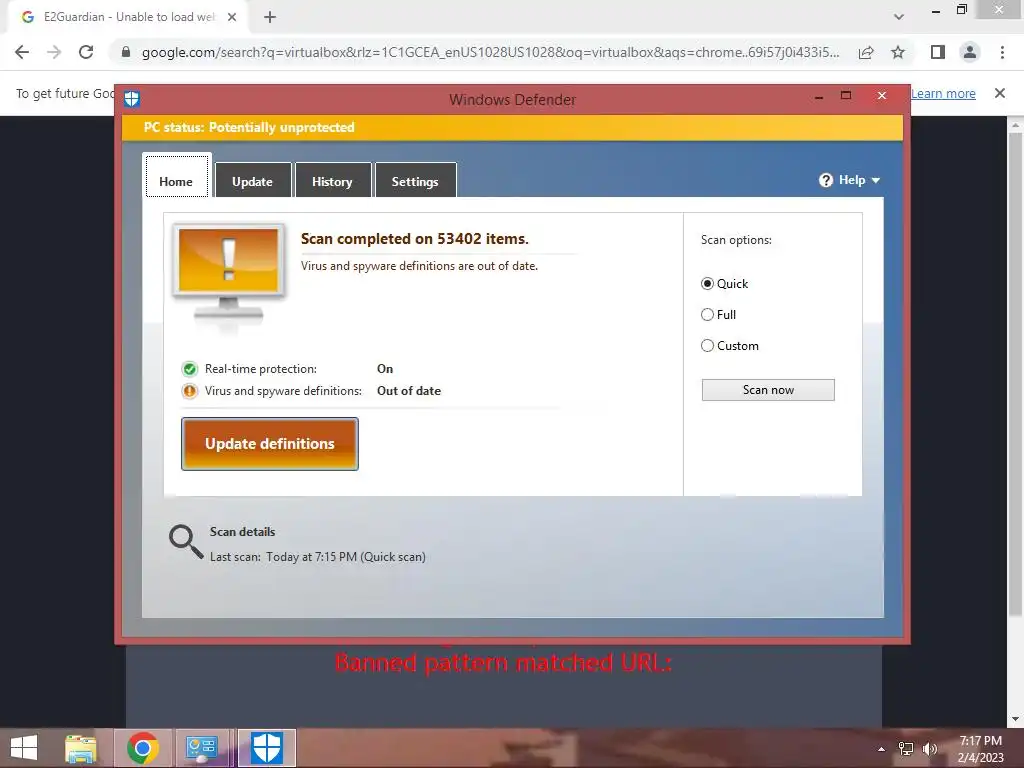Click the tab search chevron in Chrome
This screenshot has height=768, width=1024.
[x=899, y=17]
